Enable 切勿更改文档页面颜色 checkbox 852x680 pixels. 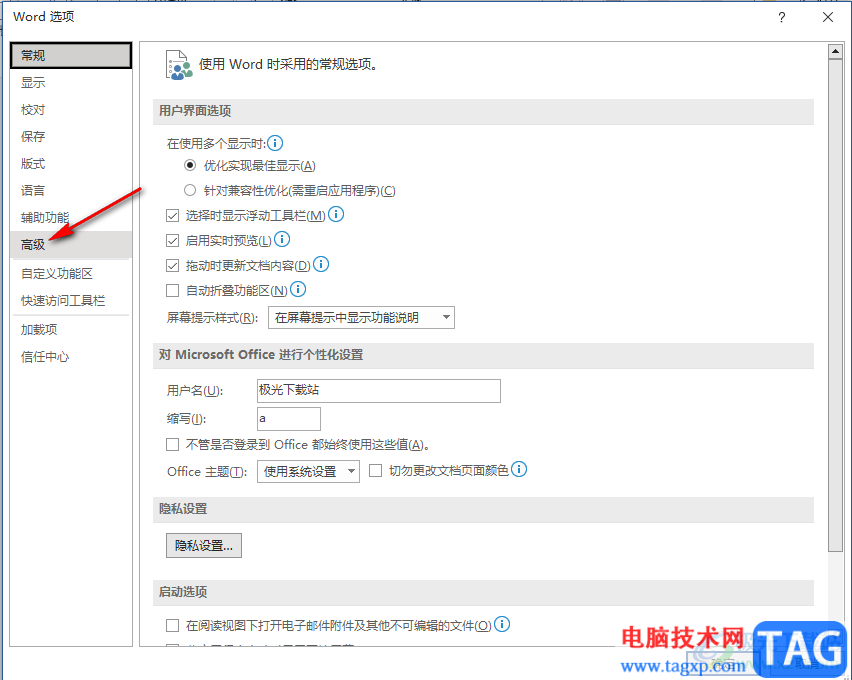tap(375, 471)
